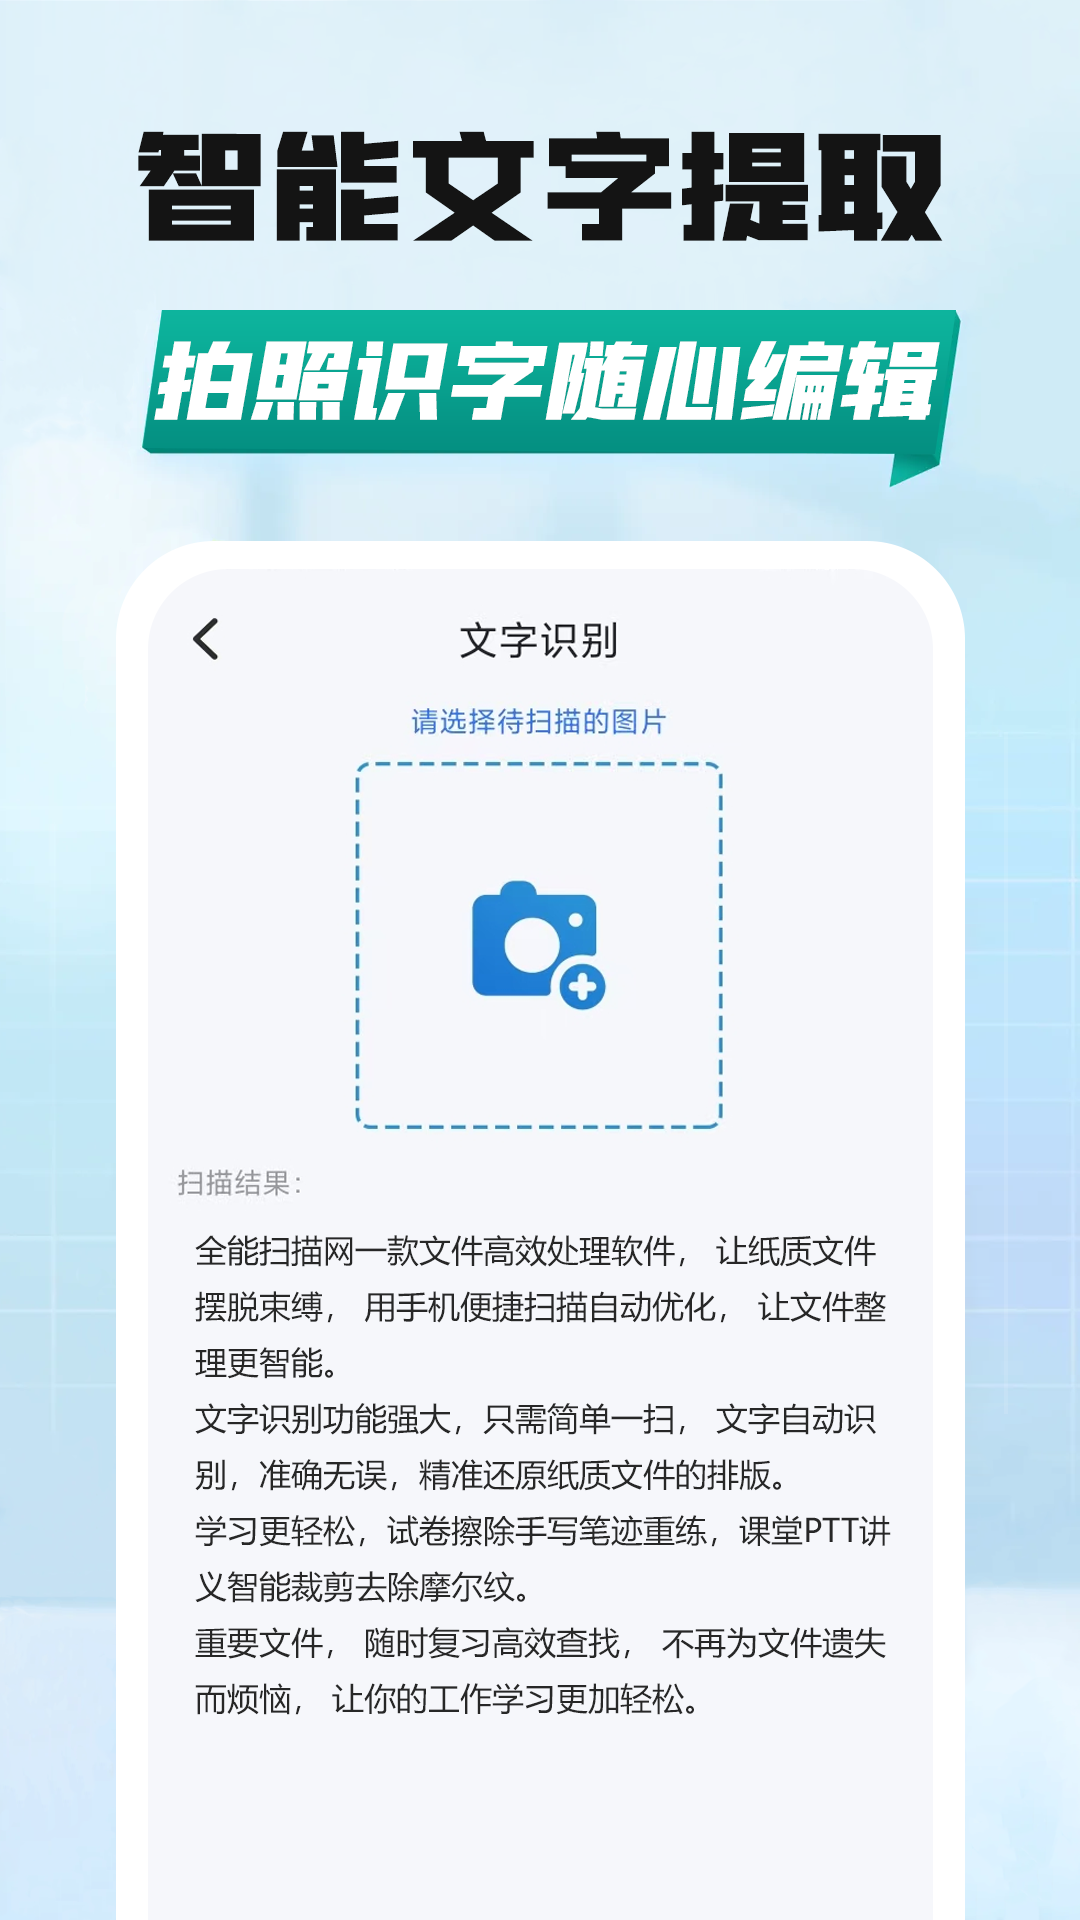This screenshot has height=1920, width=1080.
Task: Tap the empty area below scan results
Action: (x=540, y=1820)
